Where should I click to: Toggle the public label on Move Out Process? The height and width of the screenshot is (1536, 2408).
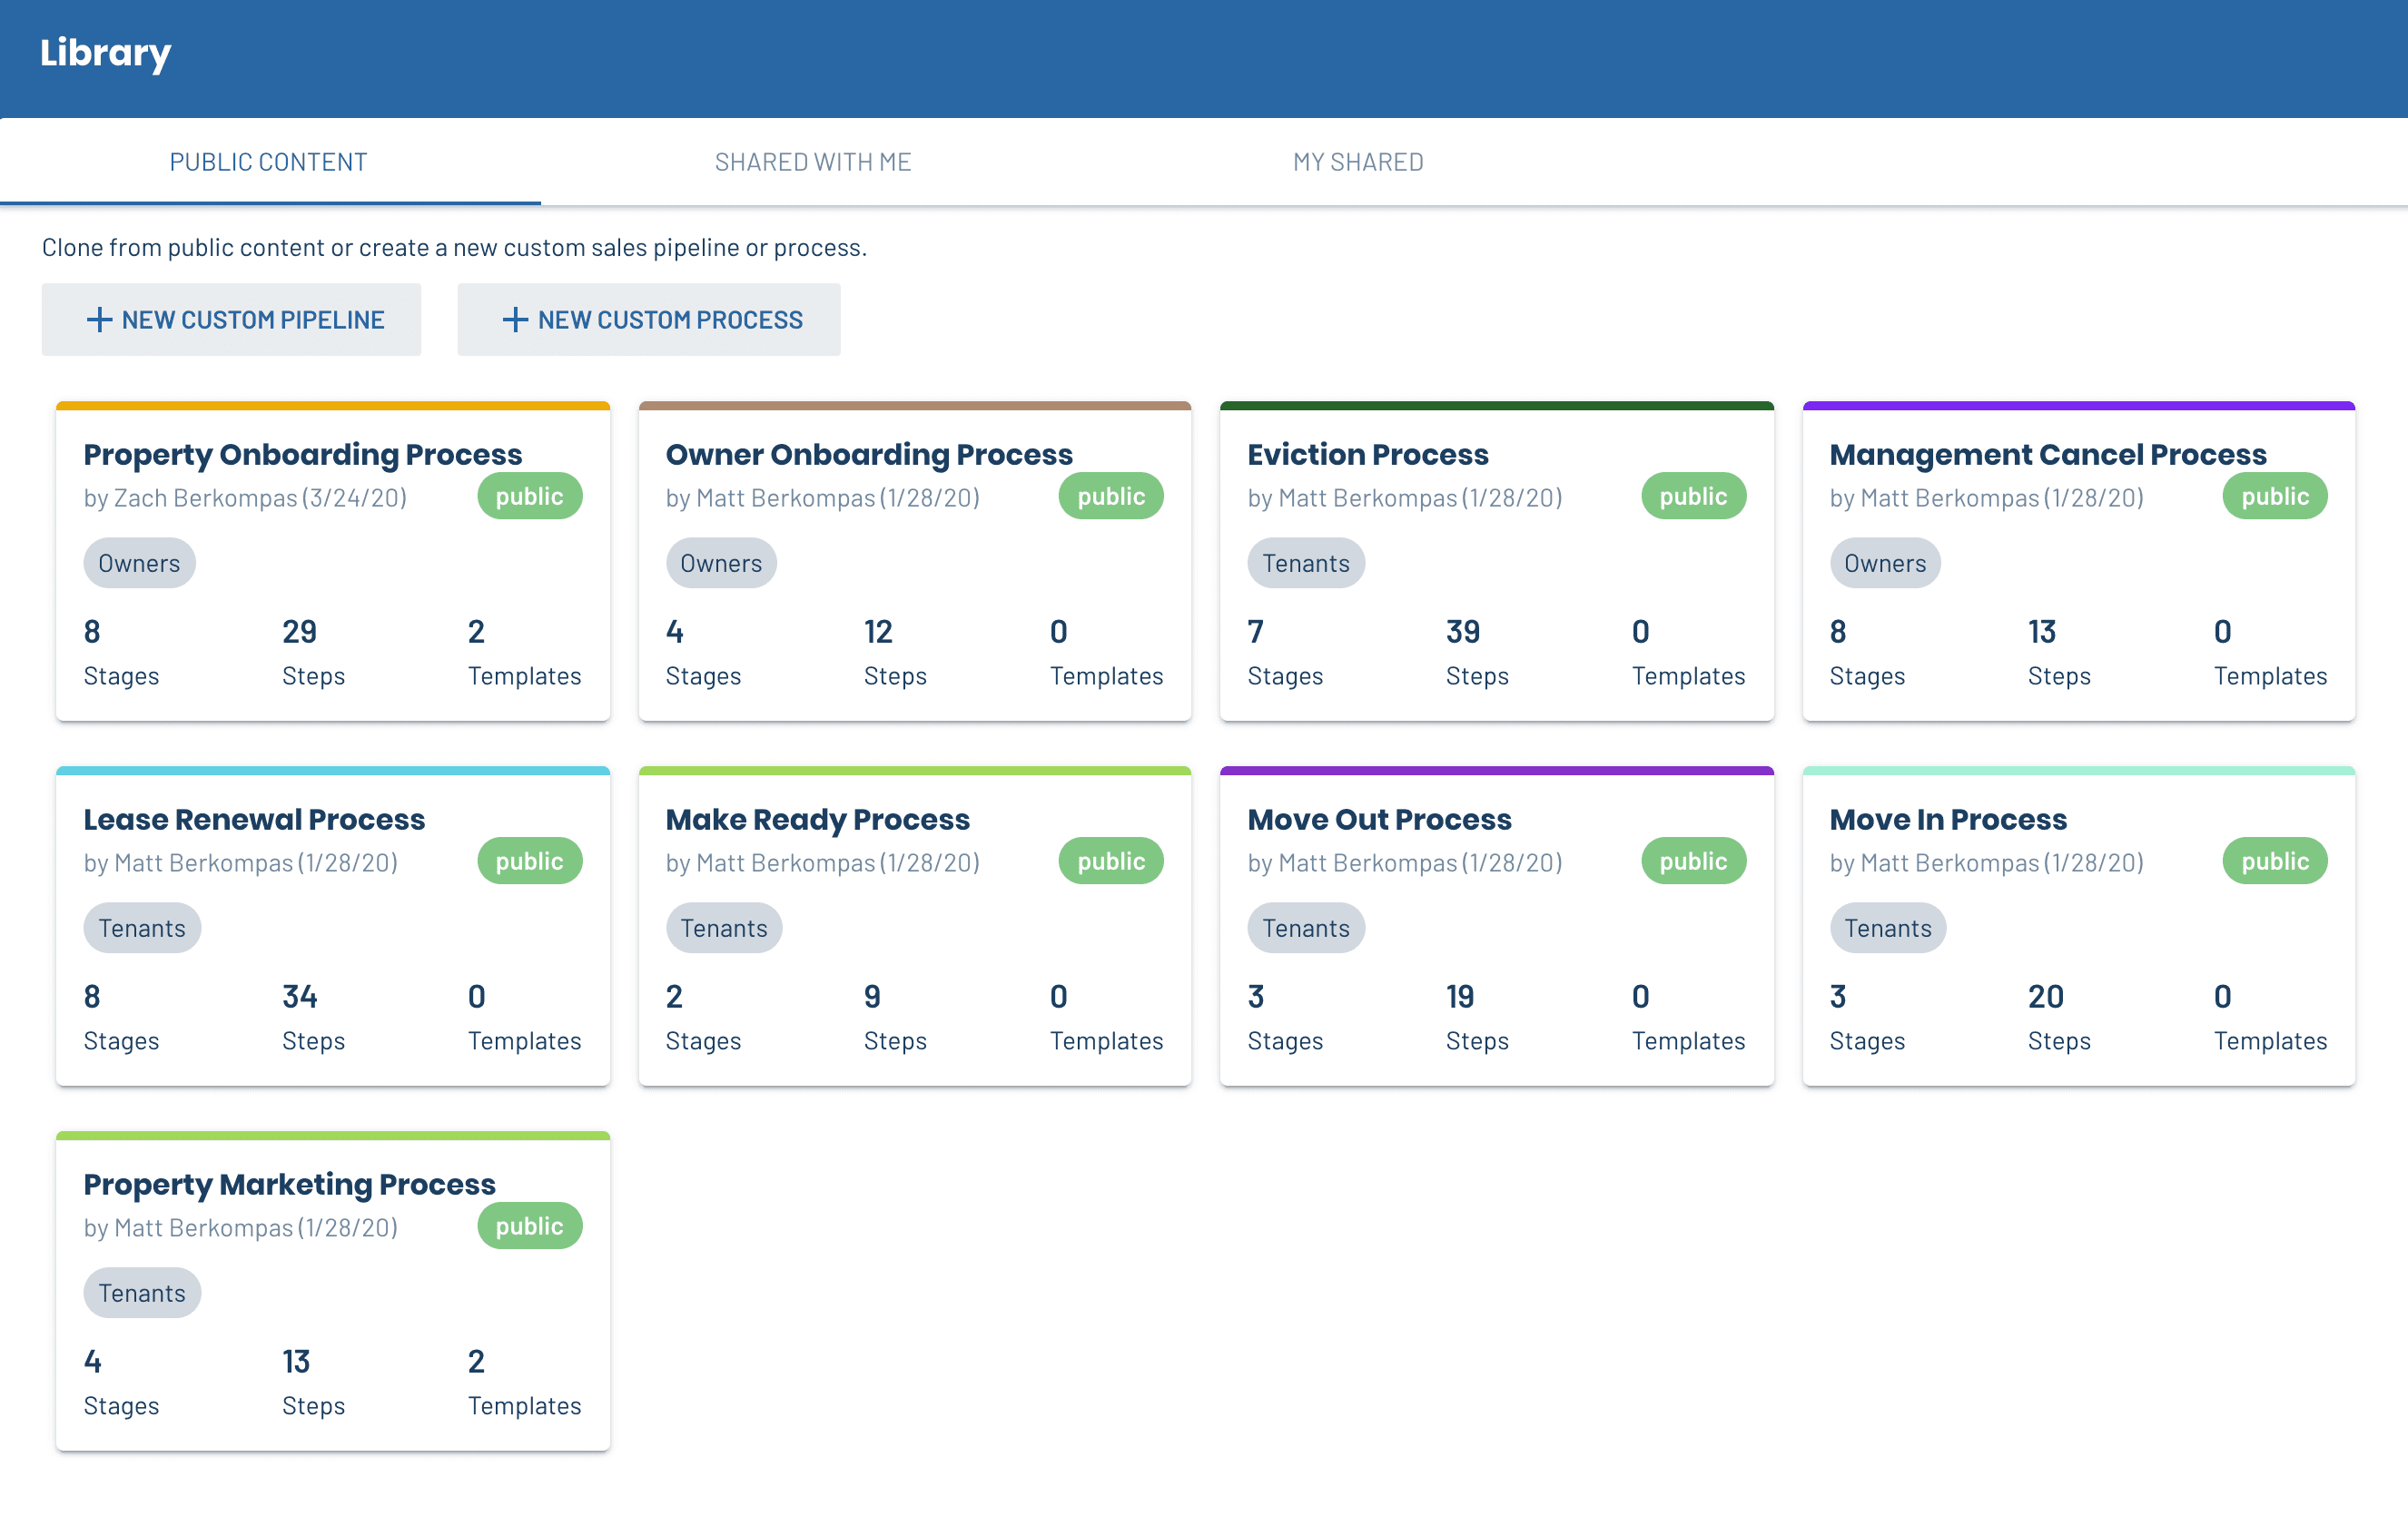[x=1693, y=860]
